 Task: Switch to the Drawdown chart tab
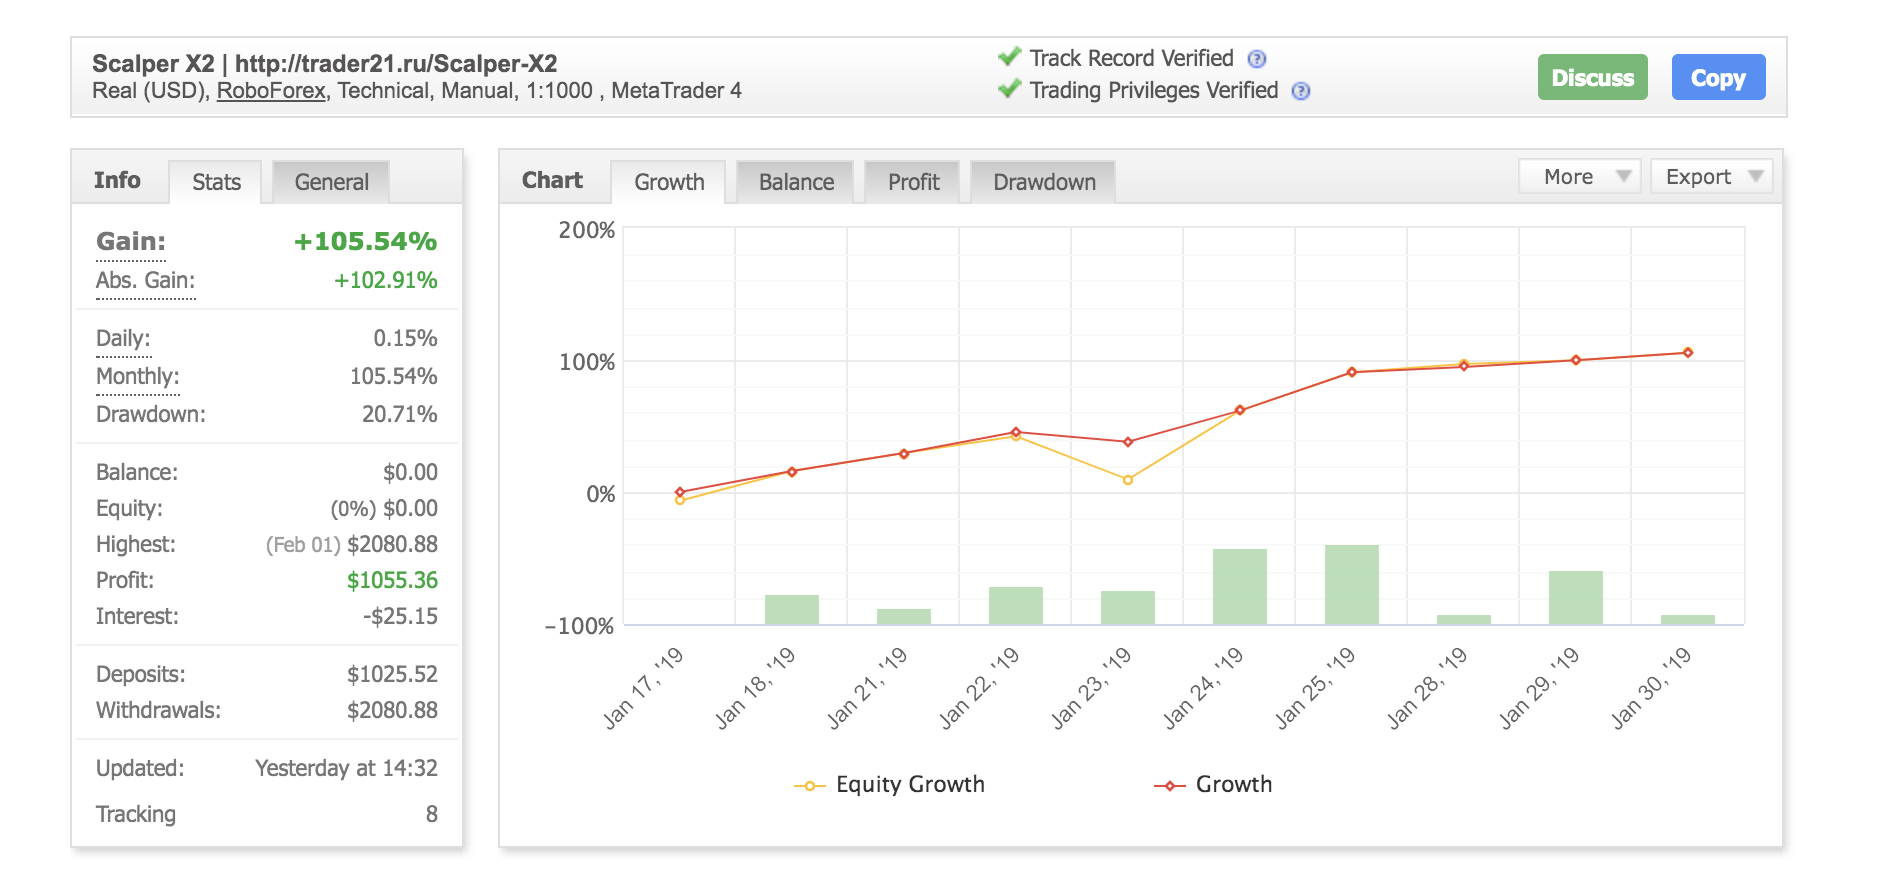pyautogui.click(x=1044, y=182)
